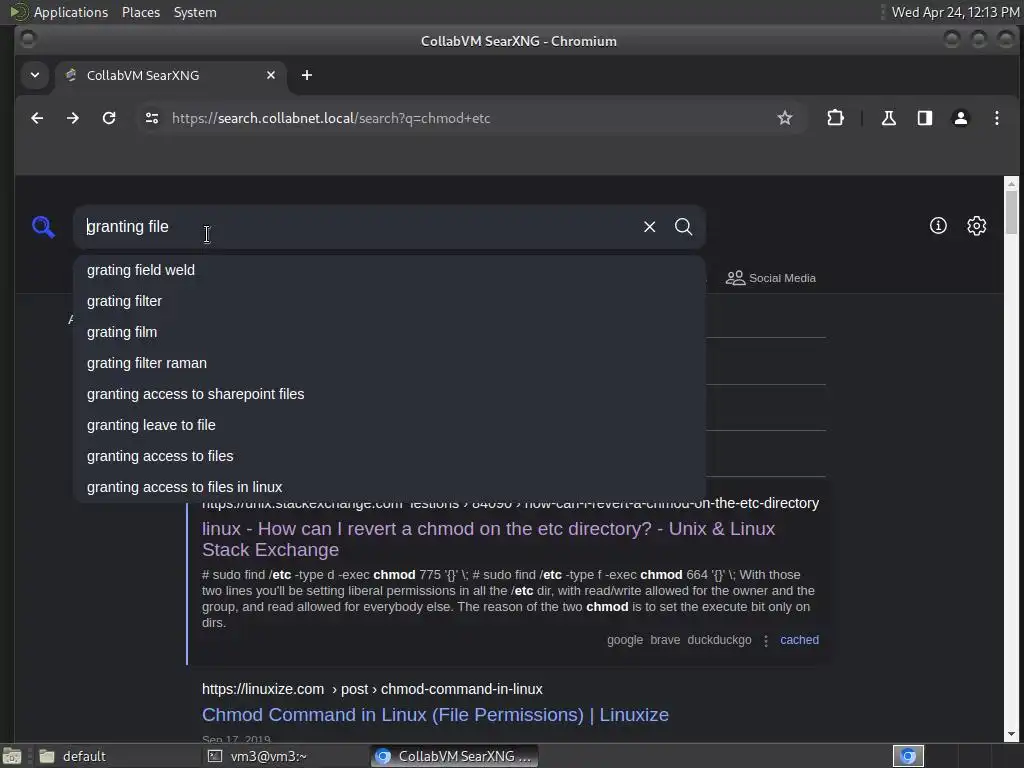Open the Extensions puzzle icon
This screenshot has width=1024, height=768.
pos(835,118)
